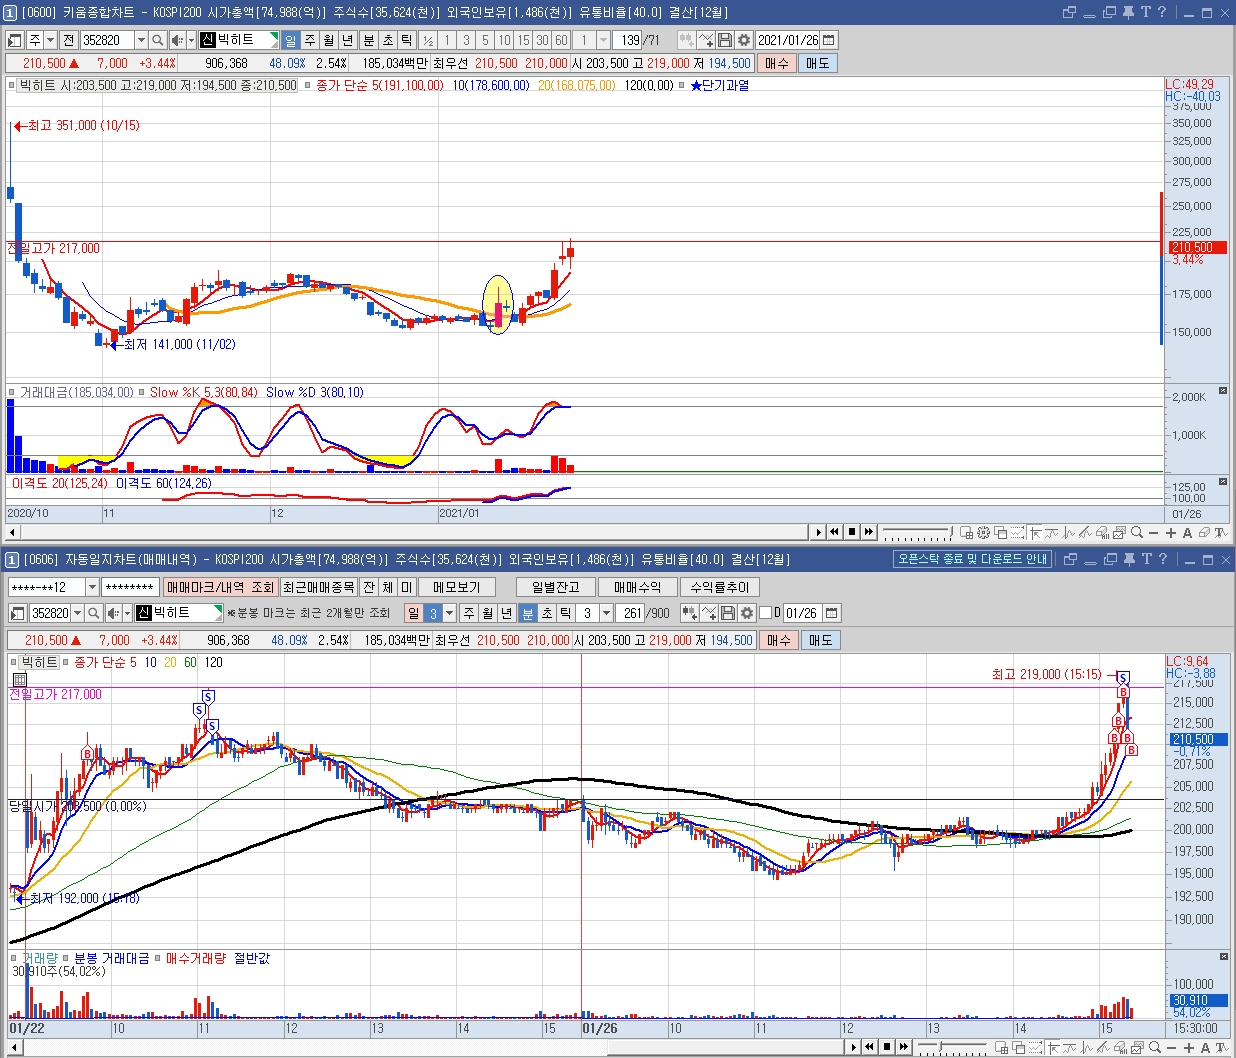Adjust zoom slider below upper chart
This screenshot has height=1058, width=1236.
click(x=918, y=533)
